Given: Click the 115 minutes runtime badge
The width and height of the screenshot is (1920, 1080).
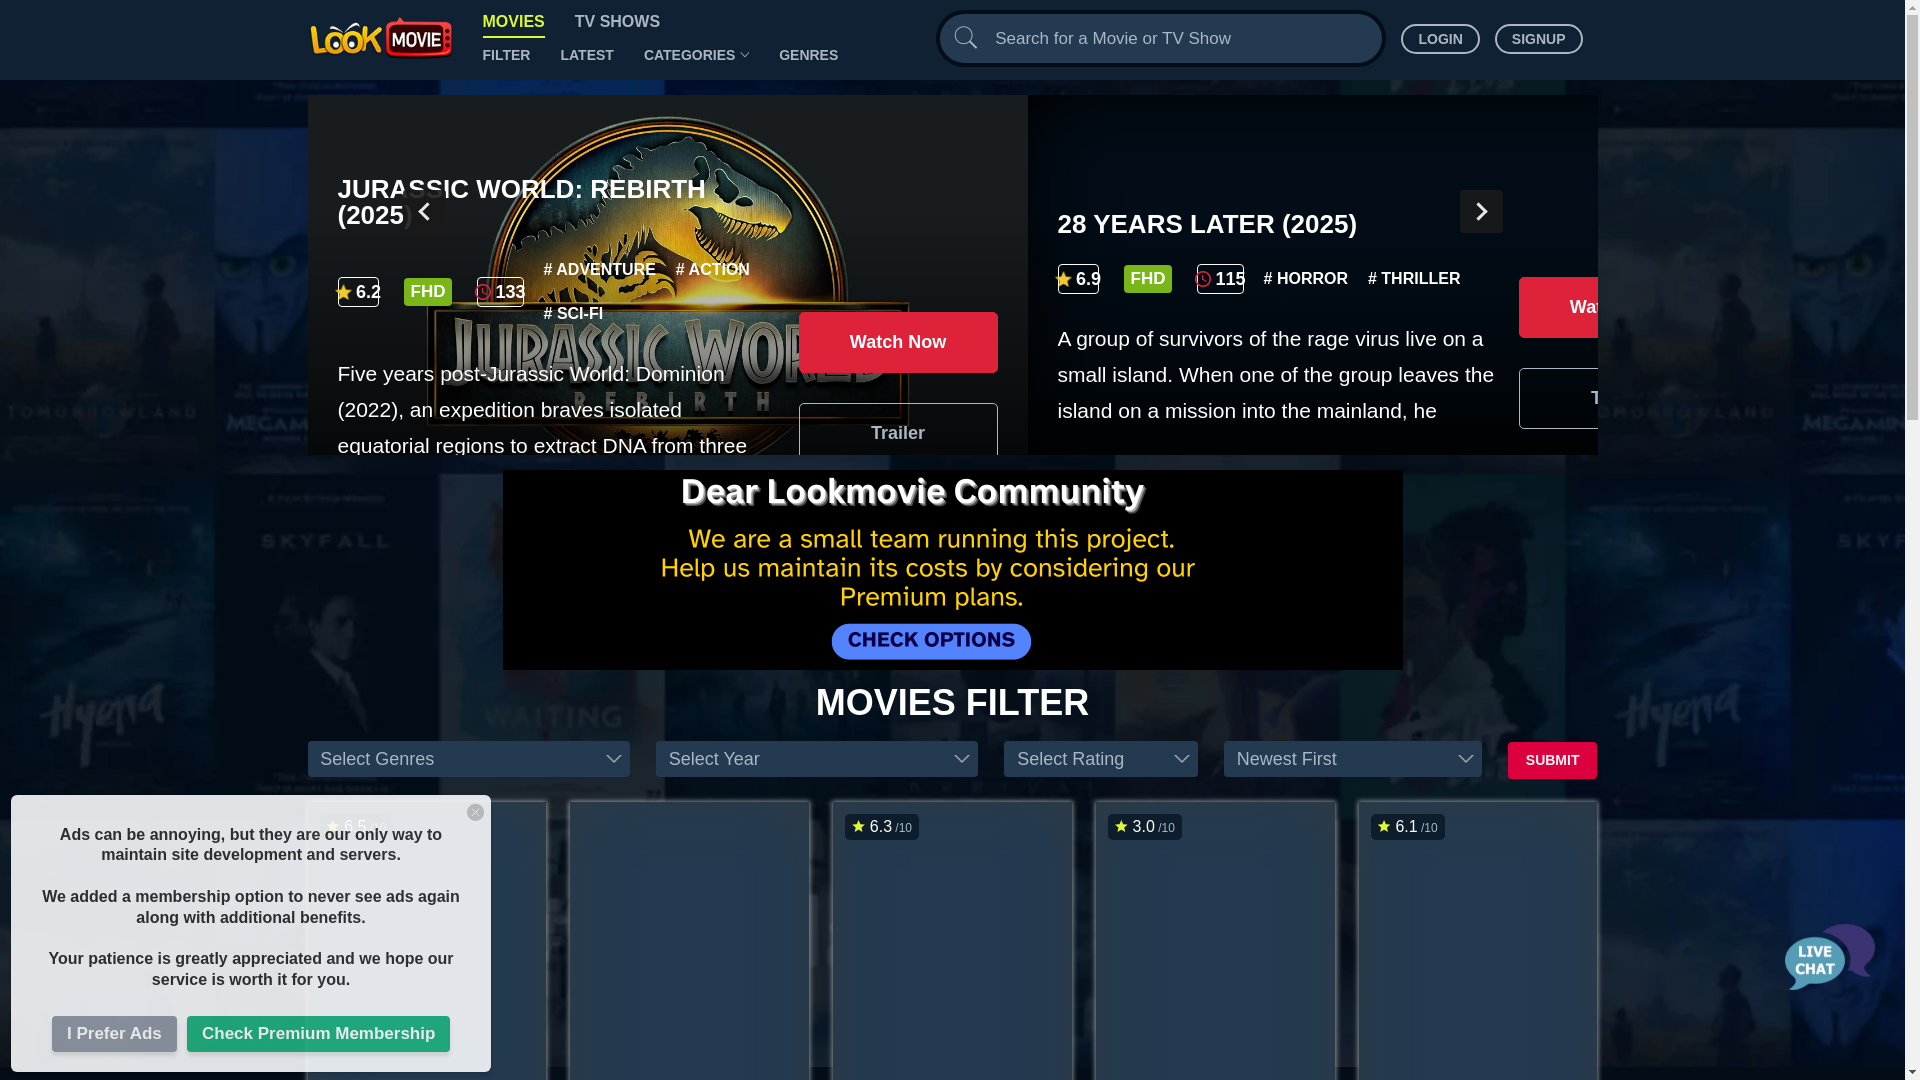Looking at the screenshot, I should 1220,279.
